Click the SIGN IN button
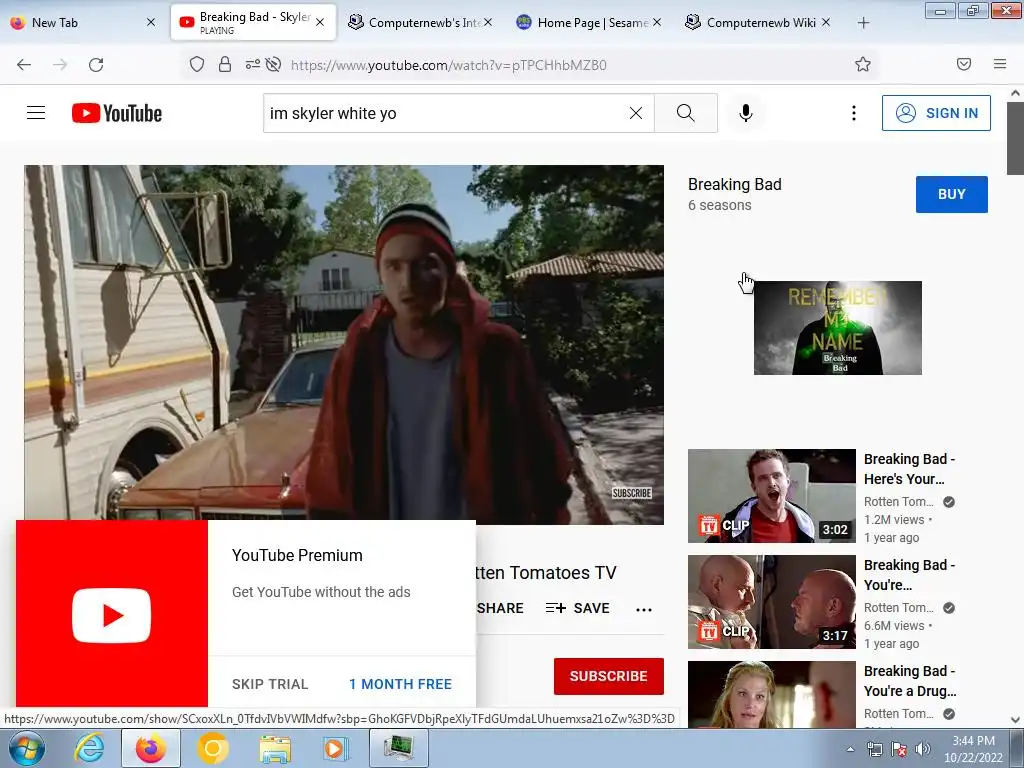 coord(936,113)
